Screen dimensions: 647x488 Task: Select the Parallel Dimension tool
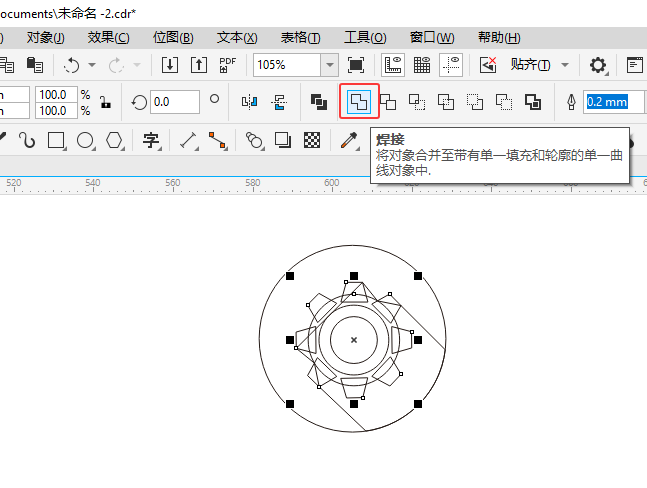pos(189,140)
